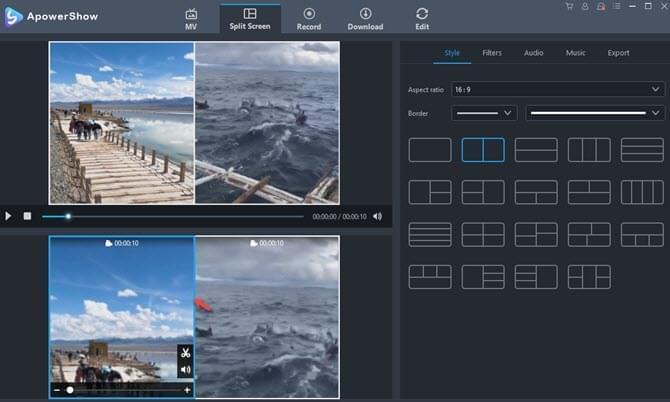Play the split screen preview
The height and width of the screenshot is (402, 670).
[8, 216]
